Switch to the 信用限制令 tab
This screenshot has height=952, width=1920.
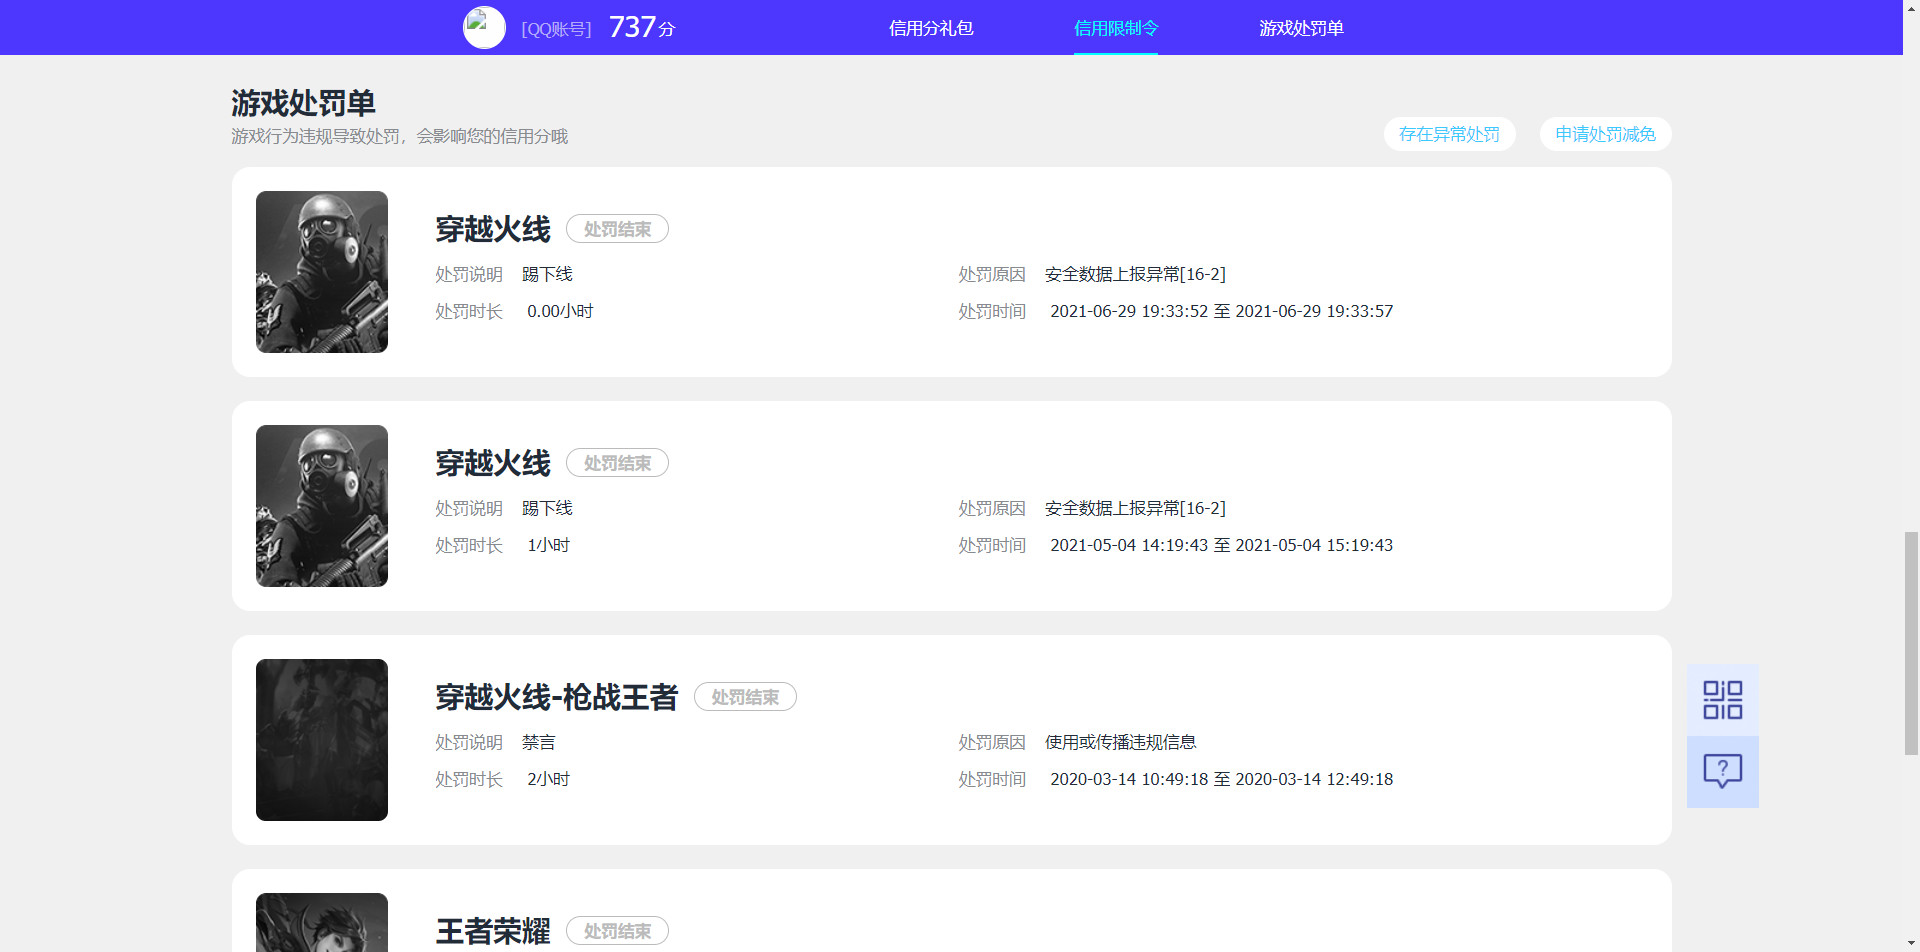point(1116,28)
